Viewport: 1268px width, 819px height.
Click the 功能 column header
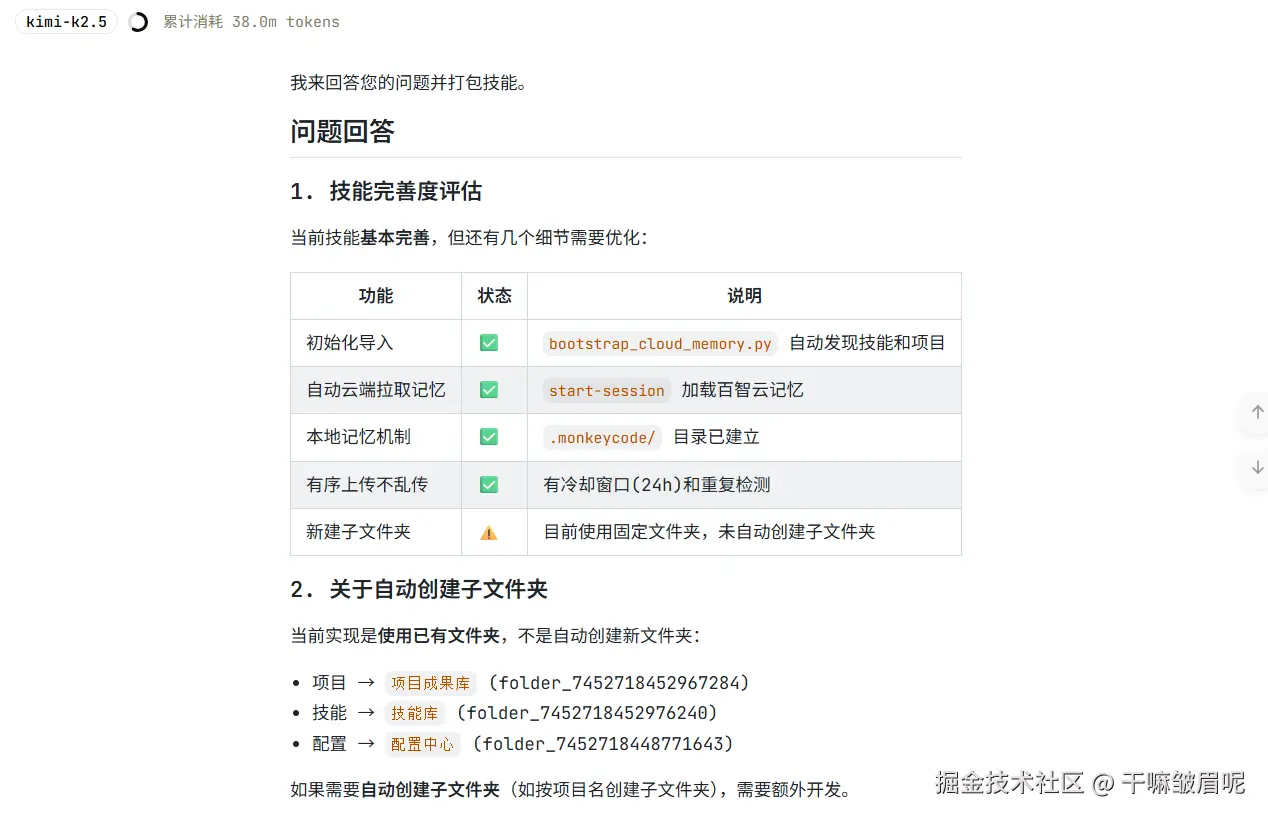click(376, 296)
